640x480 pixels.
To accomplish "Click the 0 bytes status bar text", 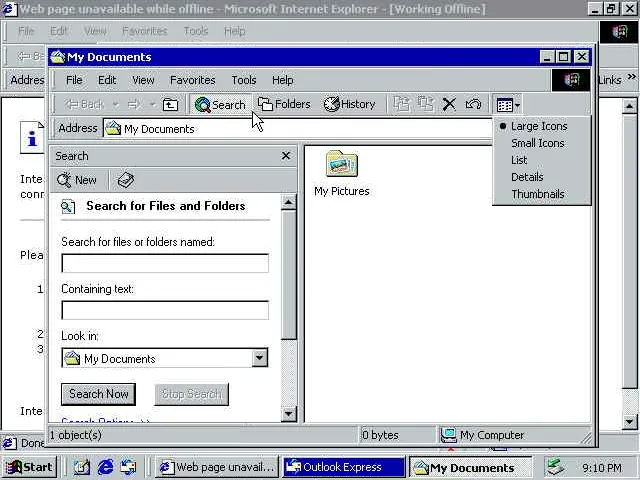I will [380, 435].
